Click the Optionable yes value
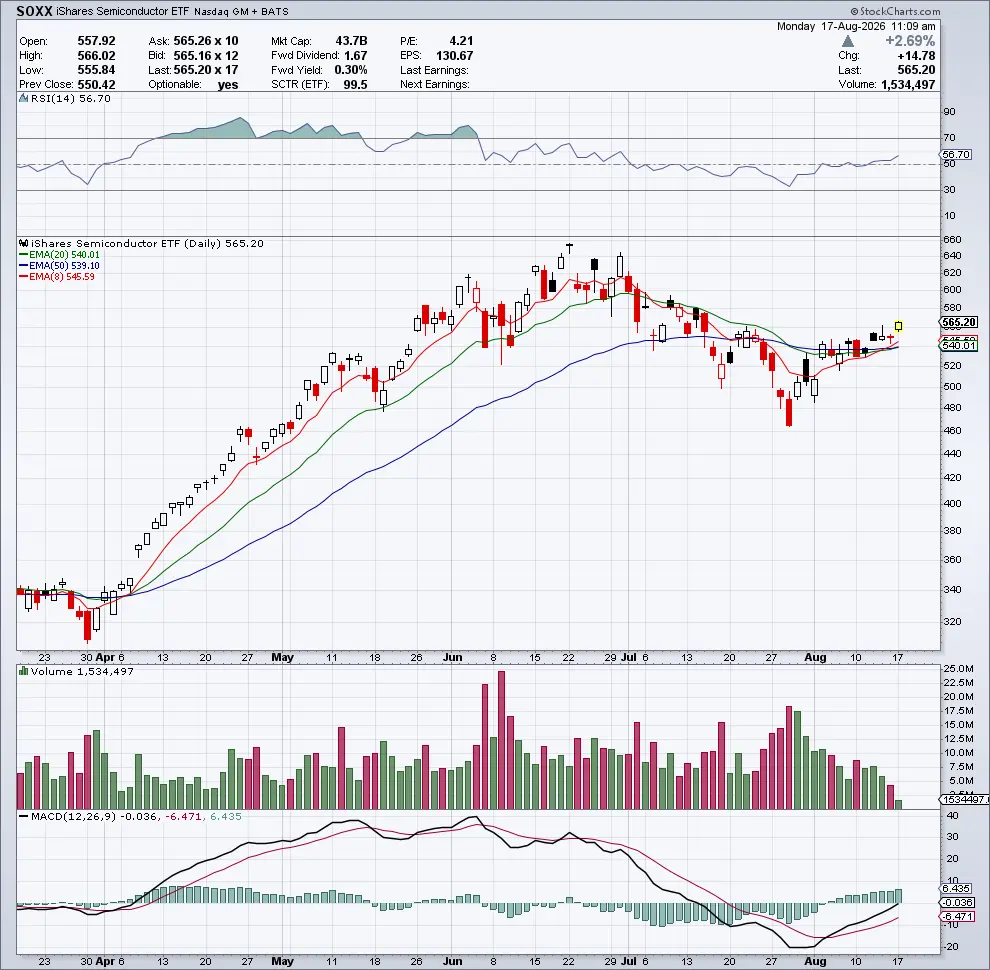The width and height of the screenshot is (990, 970). [228, 85]
